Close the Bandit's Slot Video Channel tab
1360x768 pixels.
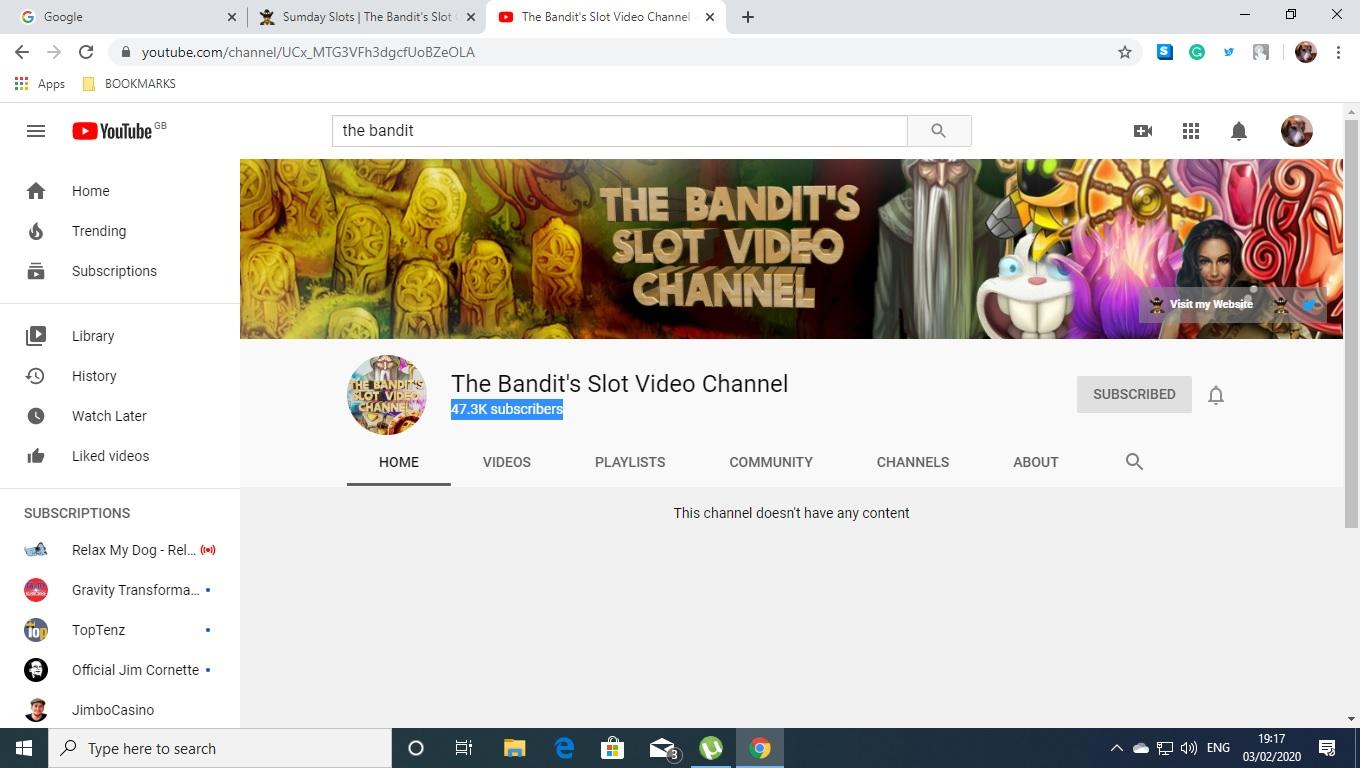click(710, 17)
